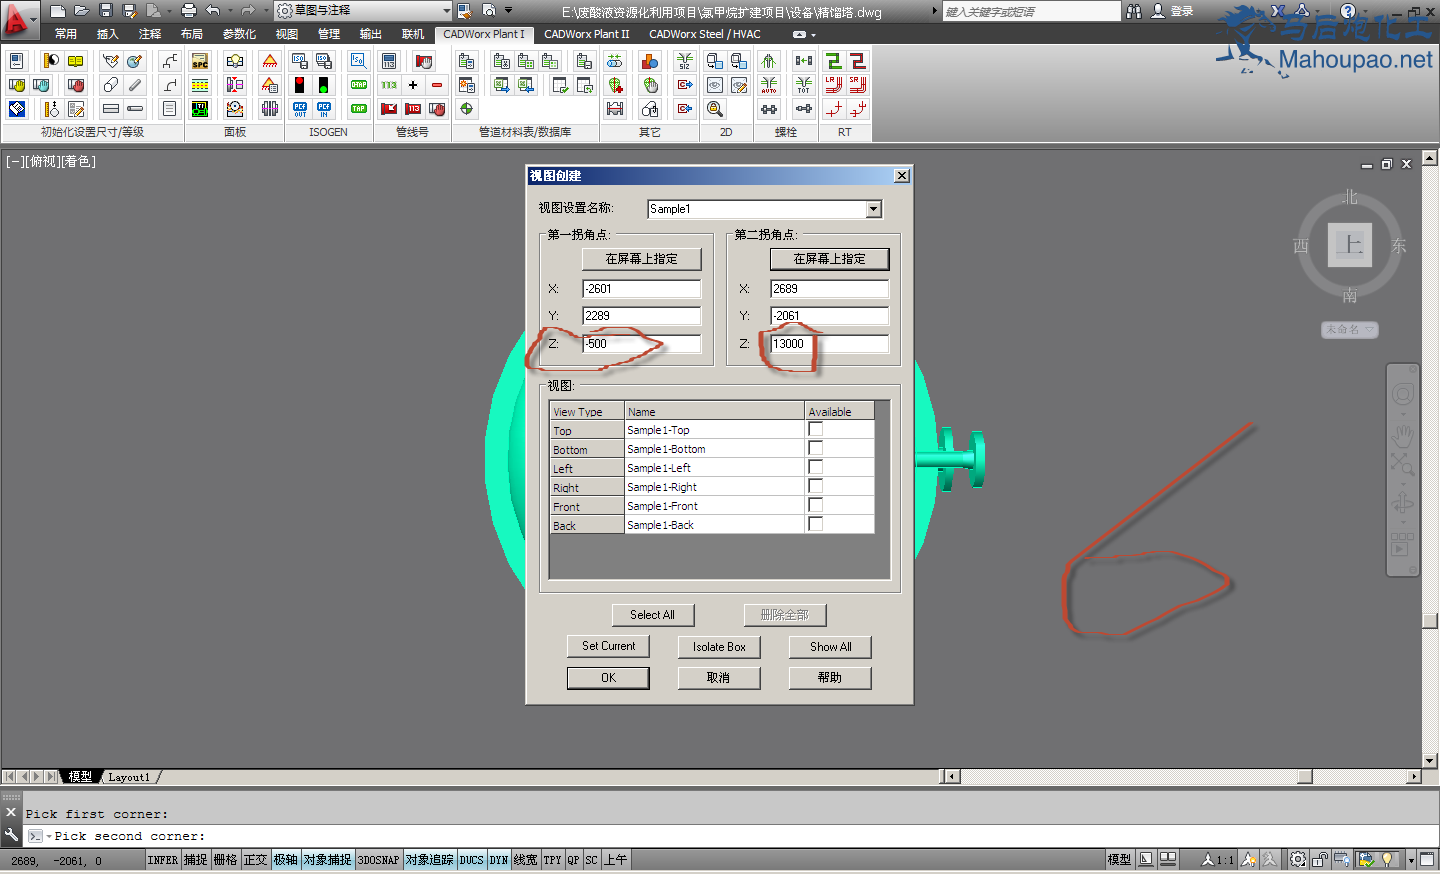The image size is (1440, 874).
Task: Click the target crosshair icon in 管道材料表 group
Action: tap(466, 109)
